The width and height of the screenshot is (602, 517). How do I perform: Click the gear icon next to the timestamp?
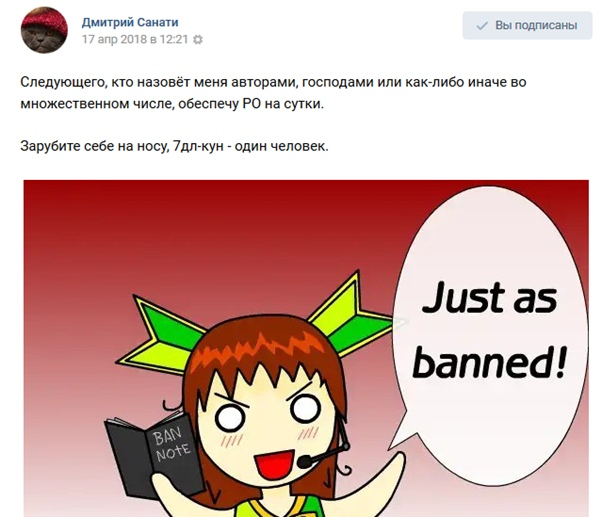click(x=197, y=40)
